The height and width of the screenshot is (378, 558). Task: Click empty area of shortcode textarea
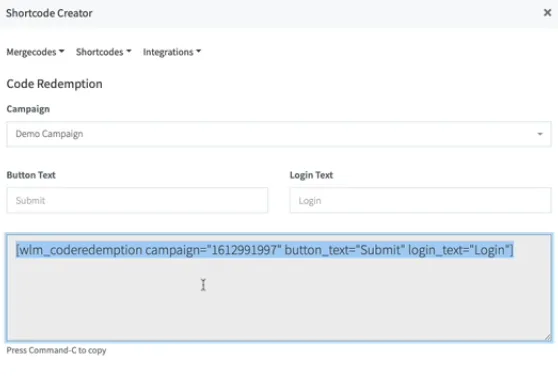point(279,303)
